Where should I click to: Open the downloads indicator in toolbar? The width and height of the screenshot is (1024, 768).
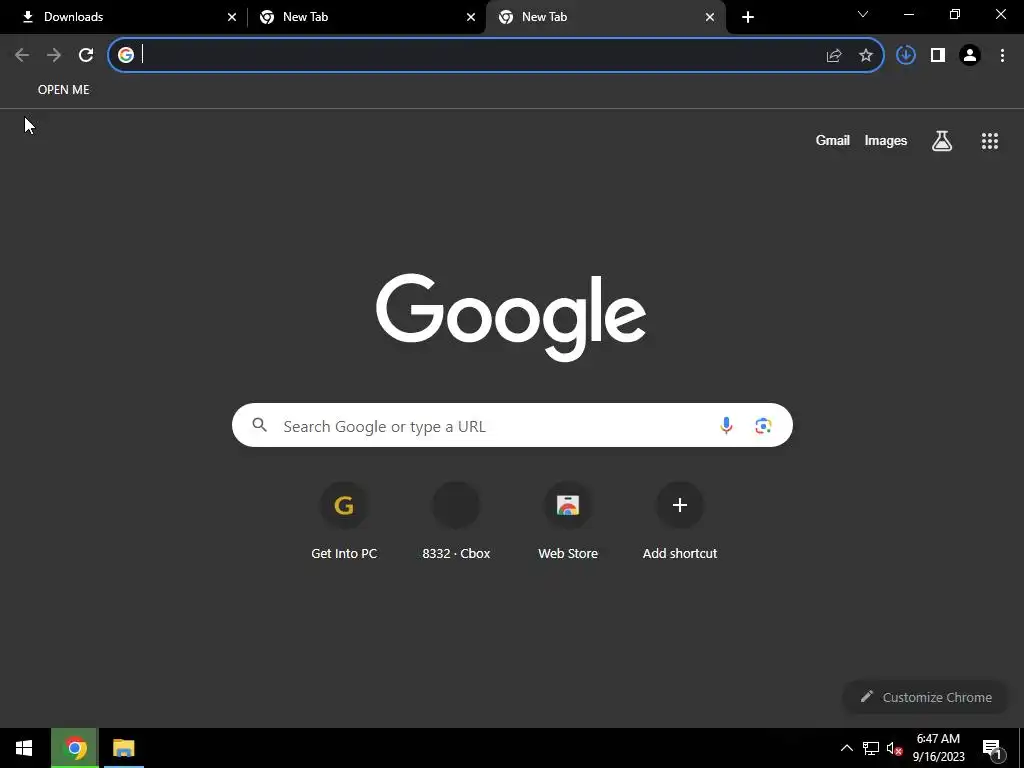(x=906, y=56)
